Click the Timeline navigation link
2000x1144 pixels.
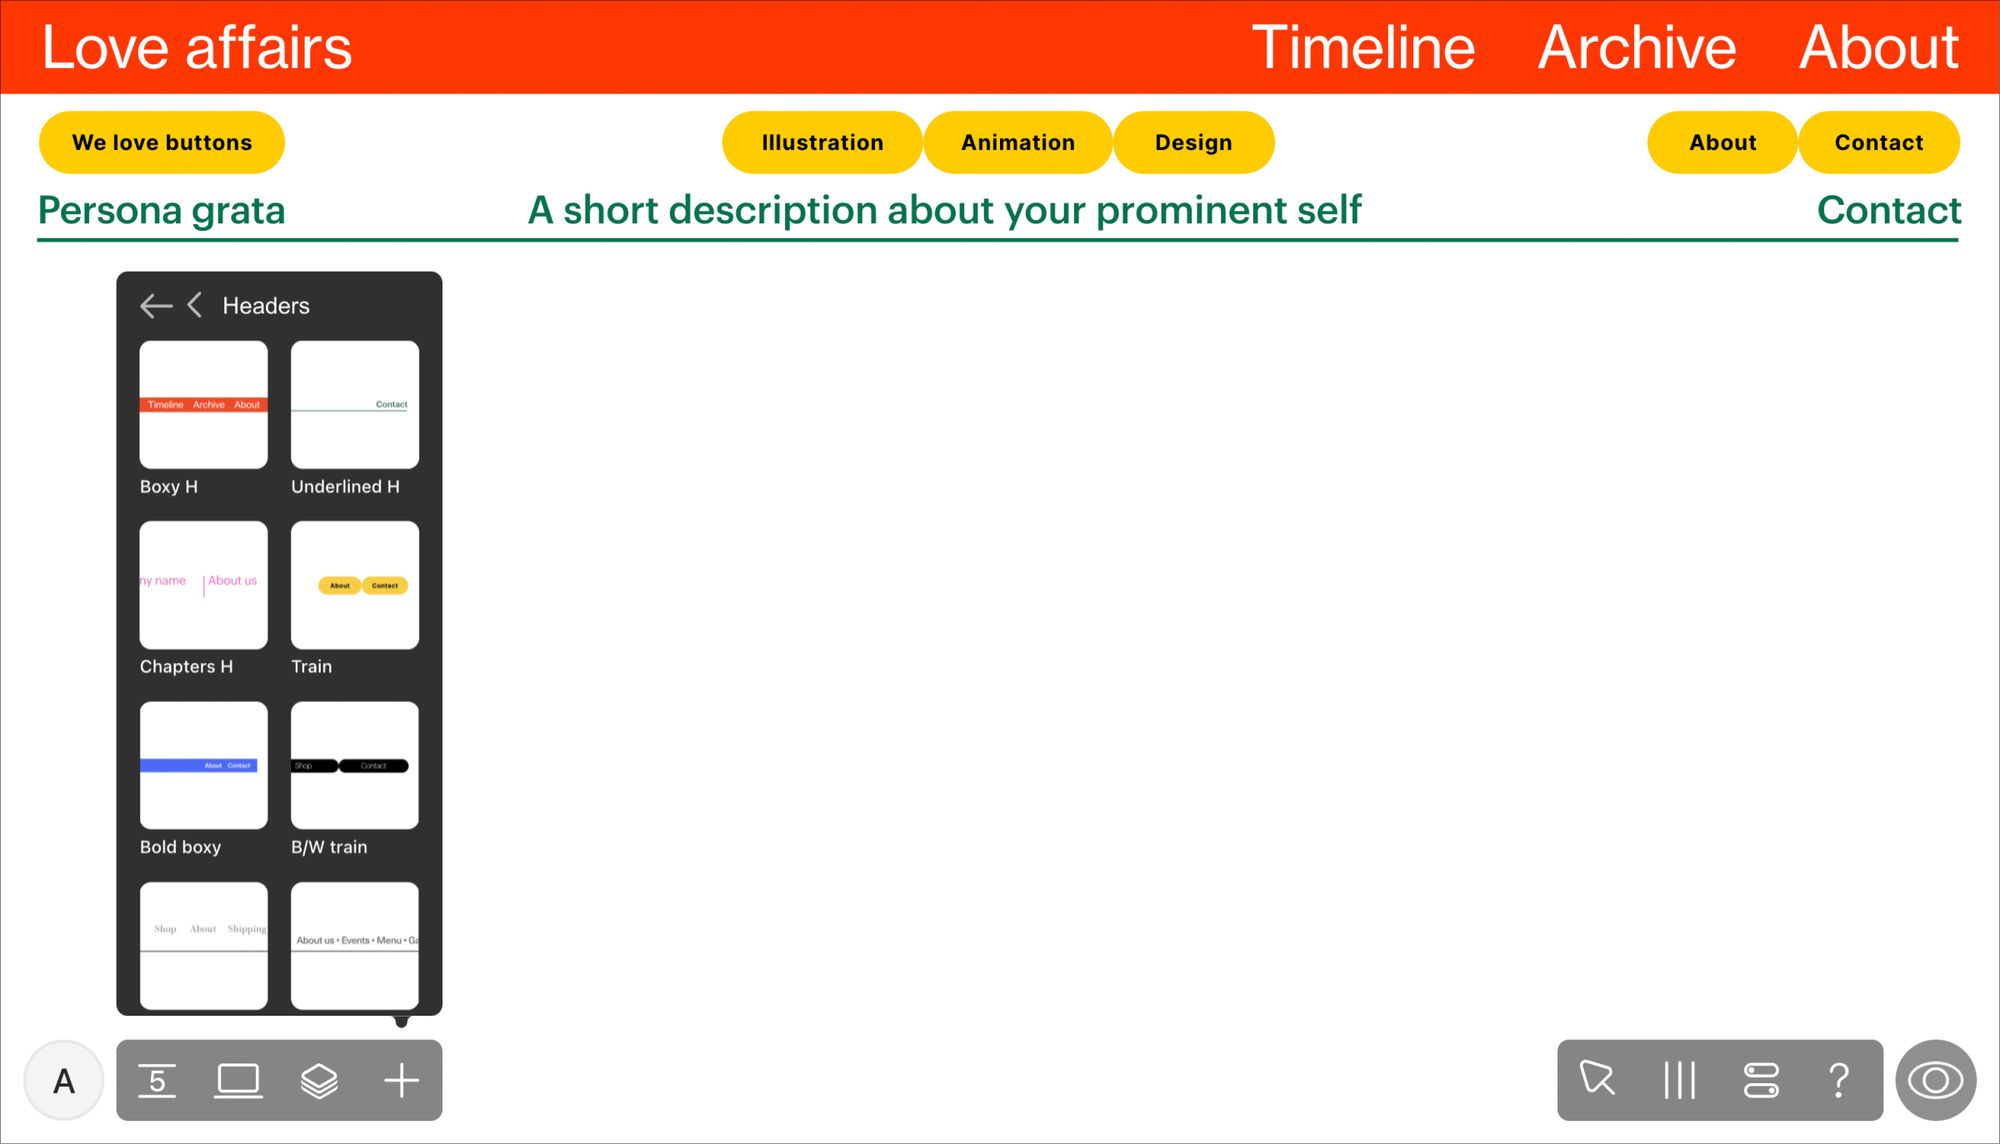tap(1363, 47)
